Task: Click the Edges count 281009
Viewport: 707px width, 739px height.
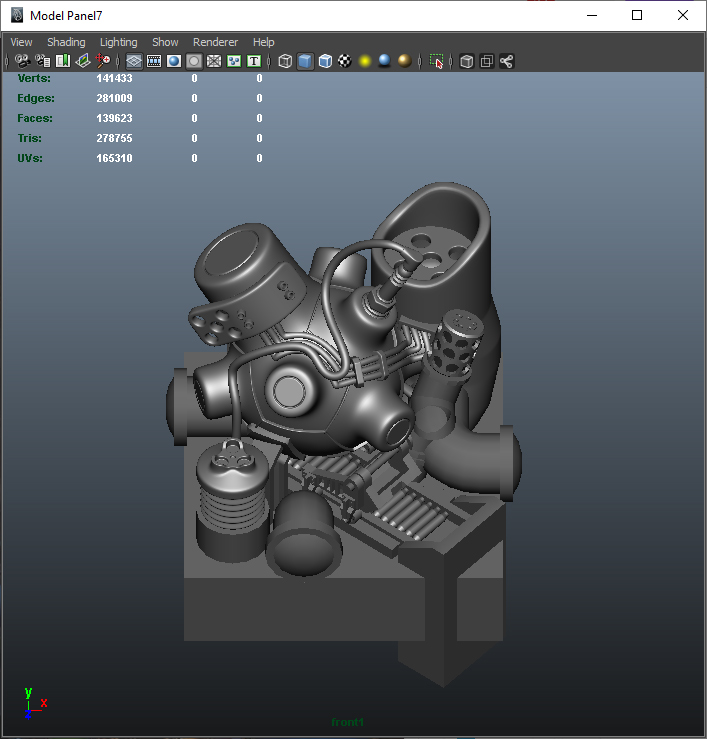Action: [x=115, y=98]
